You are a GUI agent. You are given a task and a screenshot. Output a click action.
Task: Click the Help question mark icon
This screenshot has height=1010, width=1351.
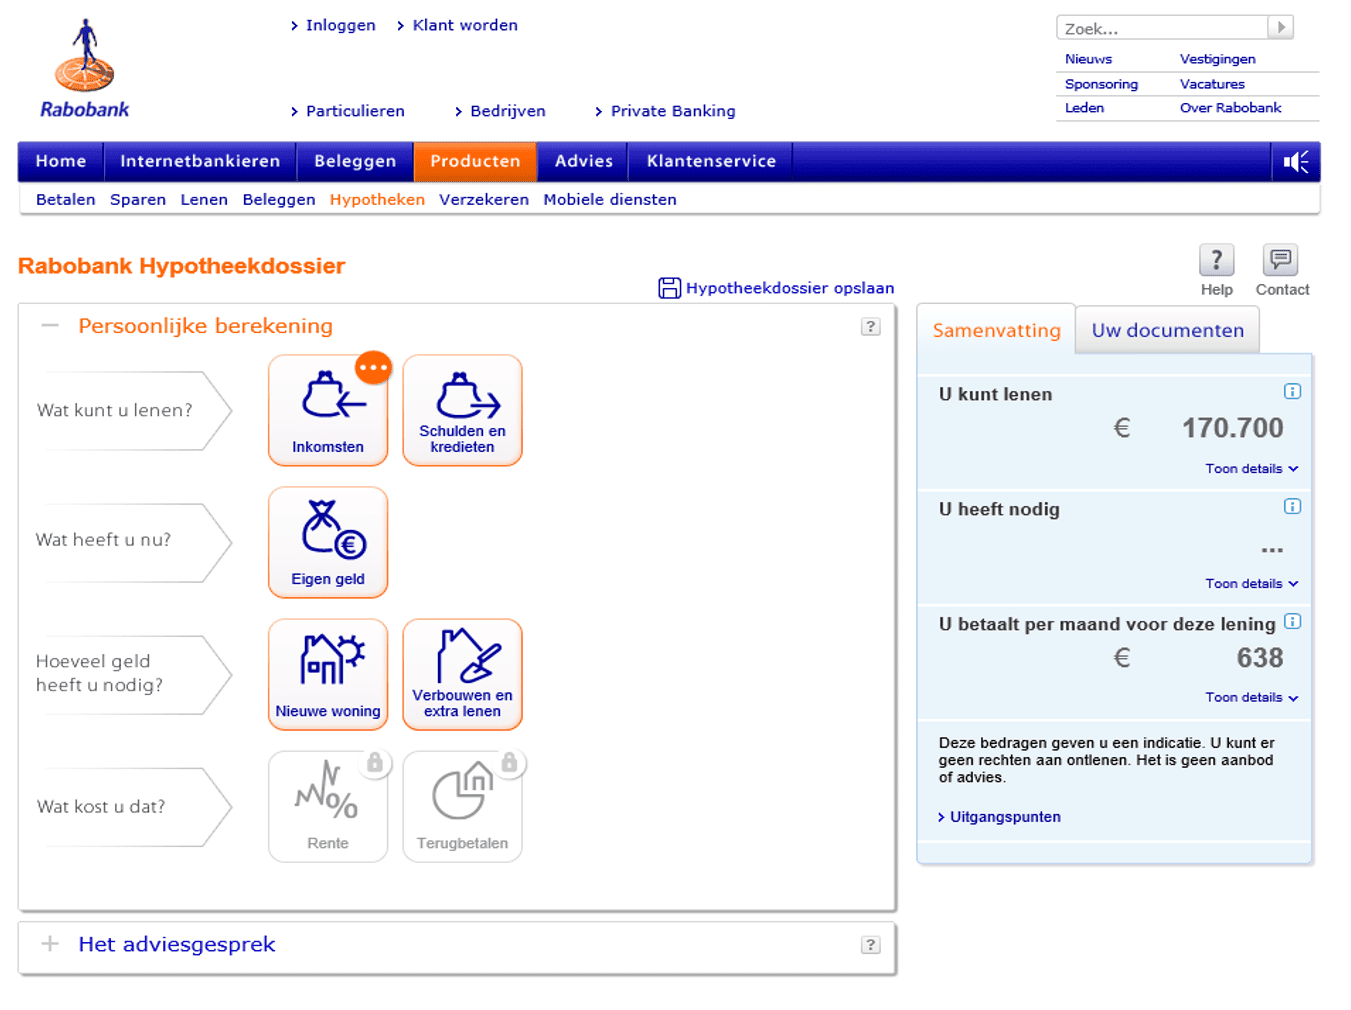(x=1216, y=260)
